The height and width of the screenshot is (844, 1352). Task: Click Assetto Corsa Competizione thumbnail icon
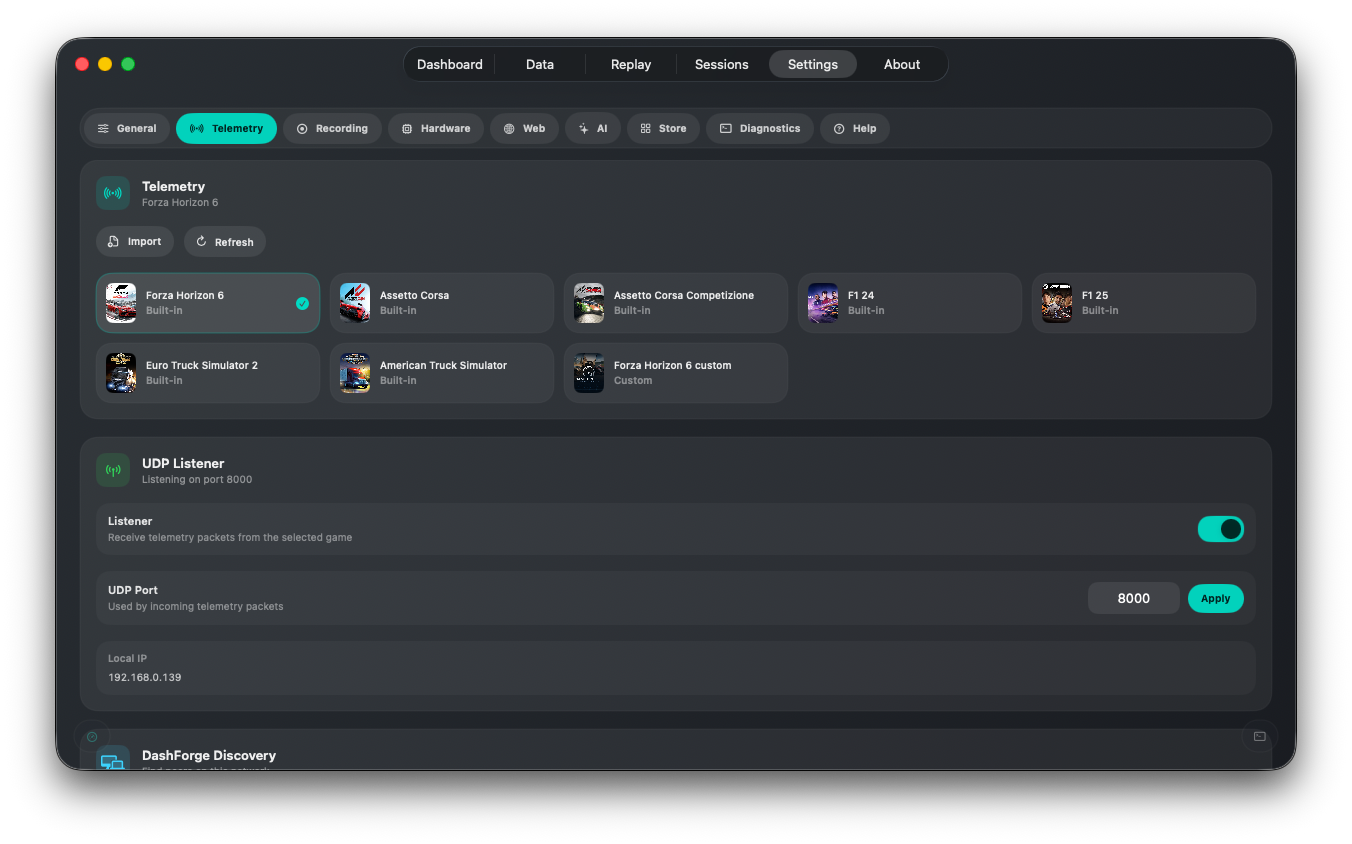pyautogui.click(x=589, y=303)
